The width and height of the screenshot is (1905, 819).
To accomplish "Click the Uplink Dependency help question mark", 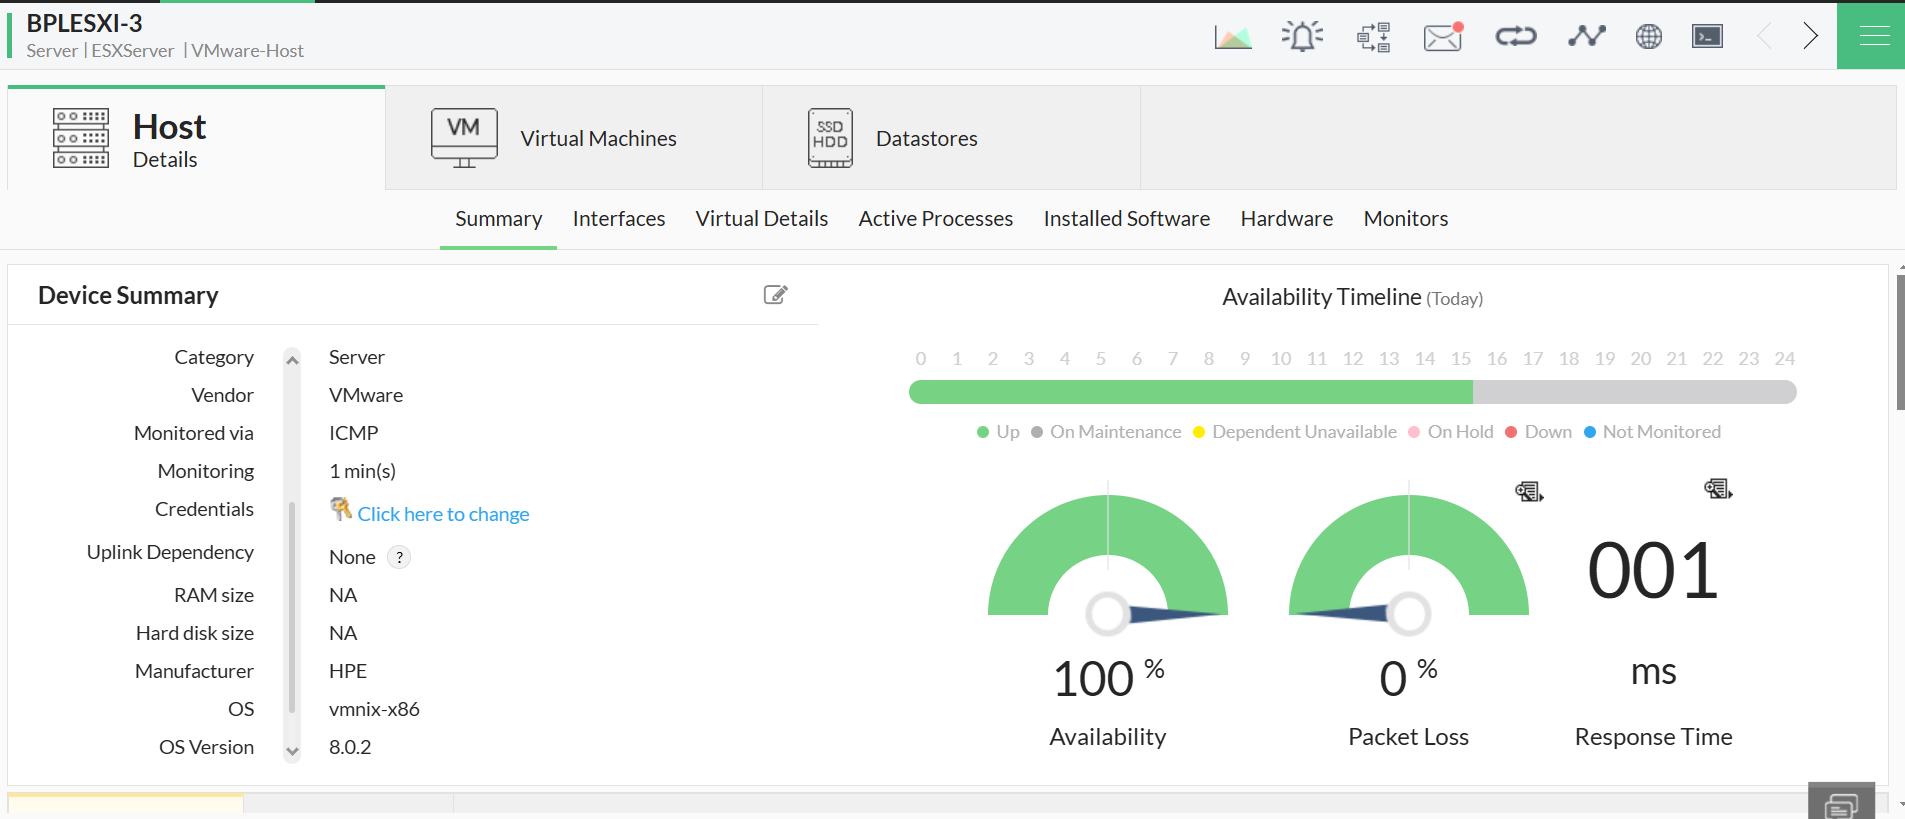I will click(399, 557).
